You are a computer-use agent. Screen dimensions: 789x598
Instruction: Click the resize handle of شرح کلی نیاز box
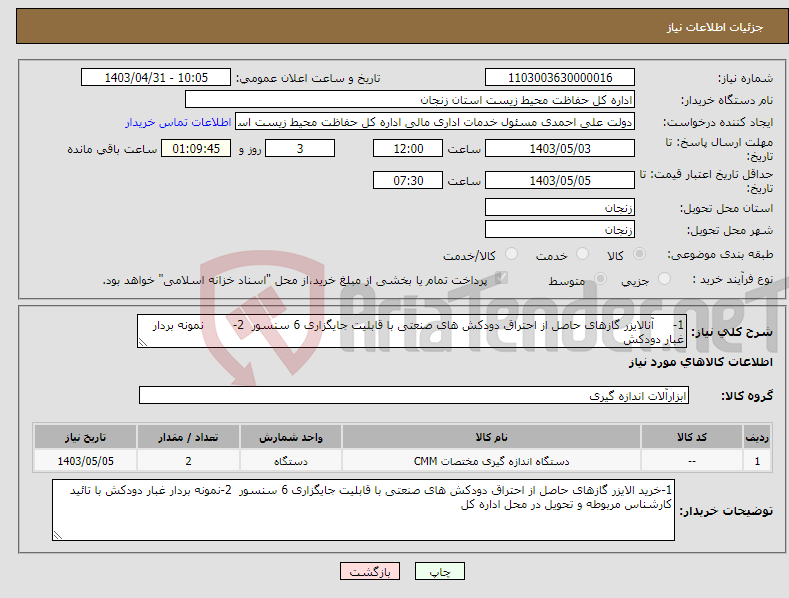143,342
